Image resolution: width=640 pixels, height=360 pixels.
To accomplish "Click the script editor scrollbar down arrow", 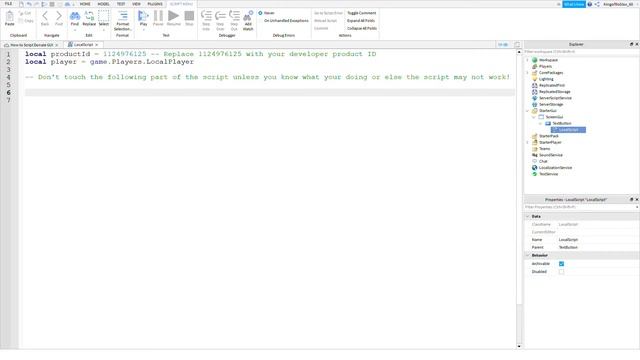I will tap(519, 346).
